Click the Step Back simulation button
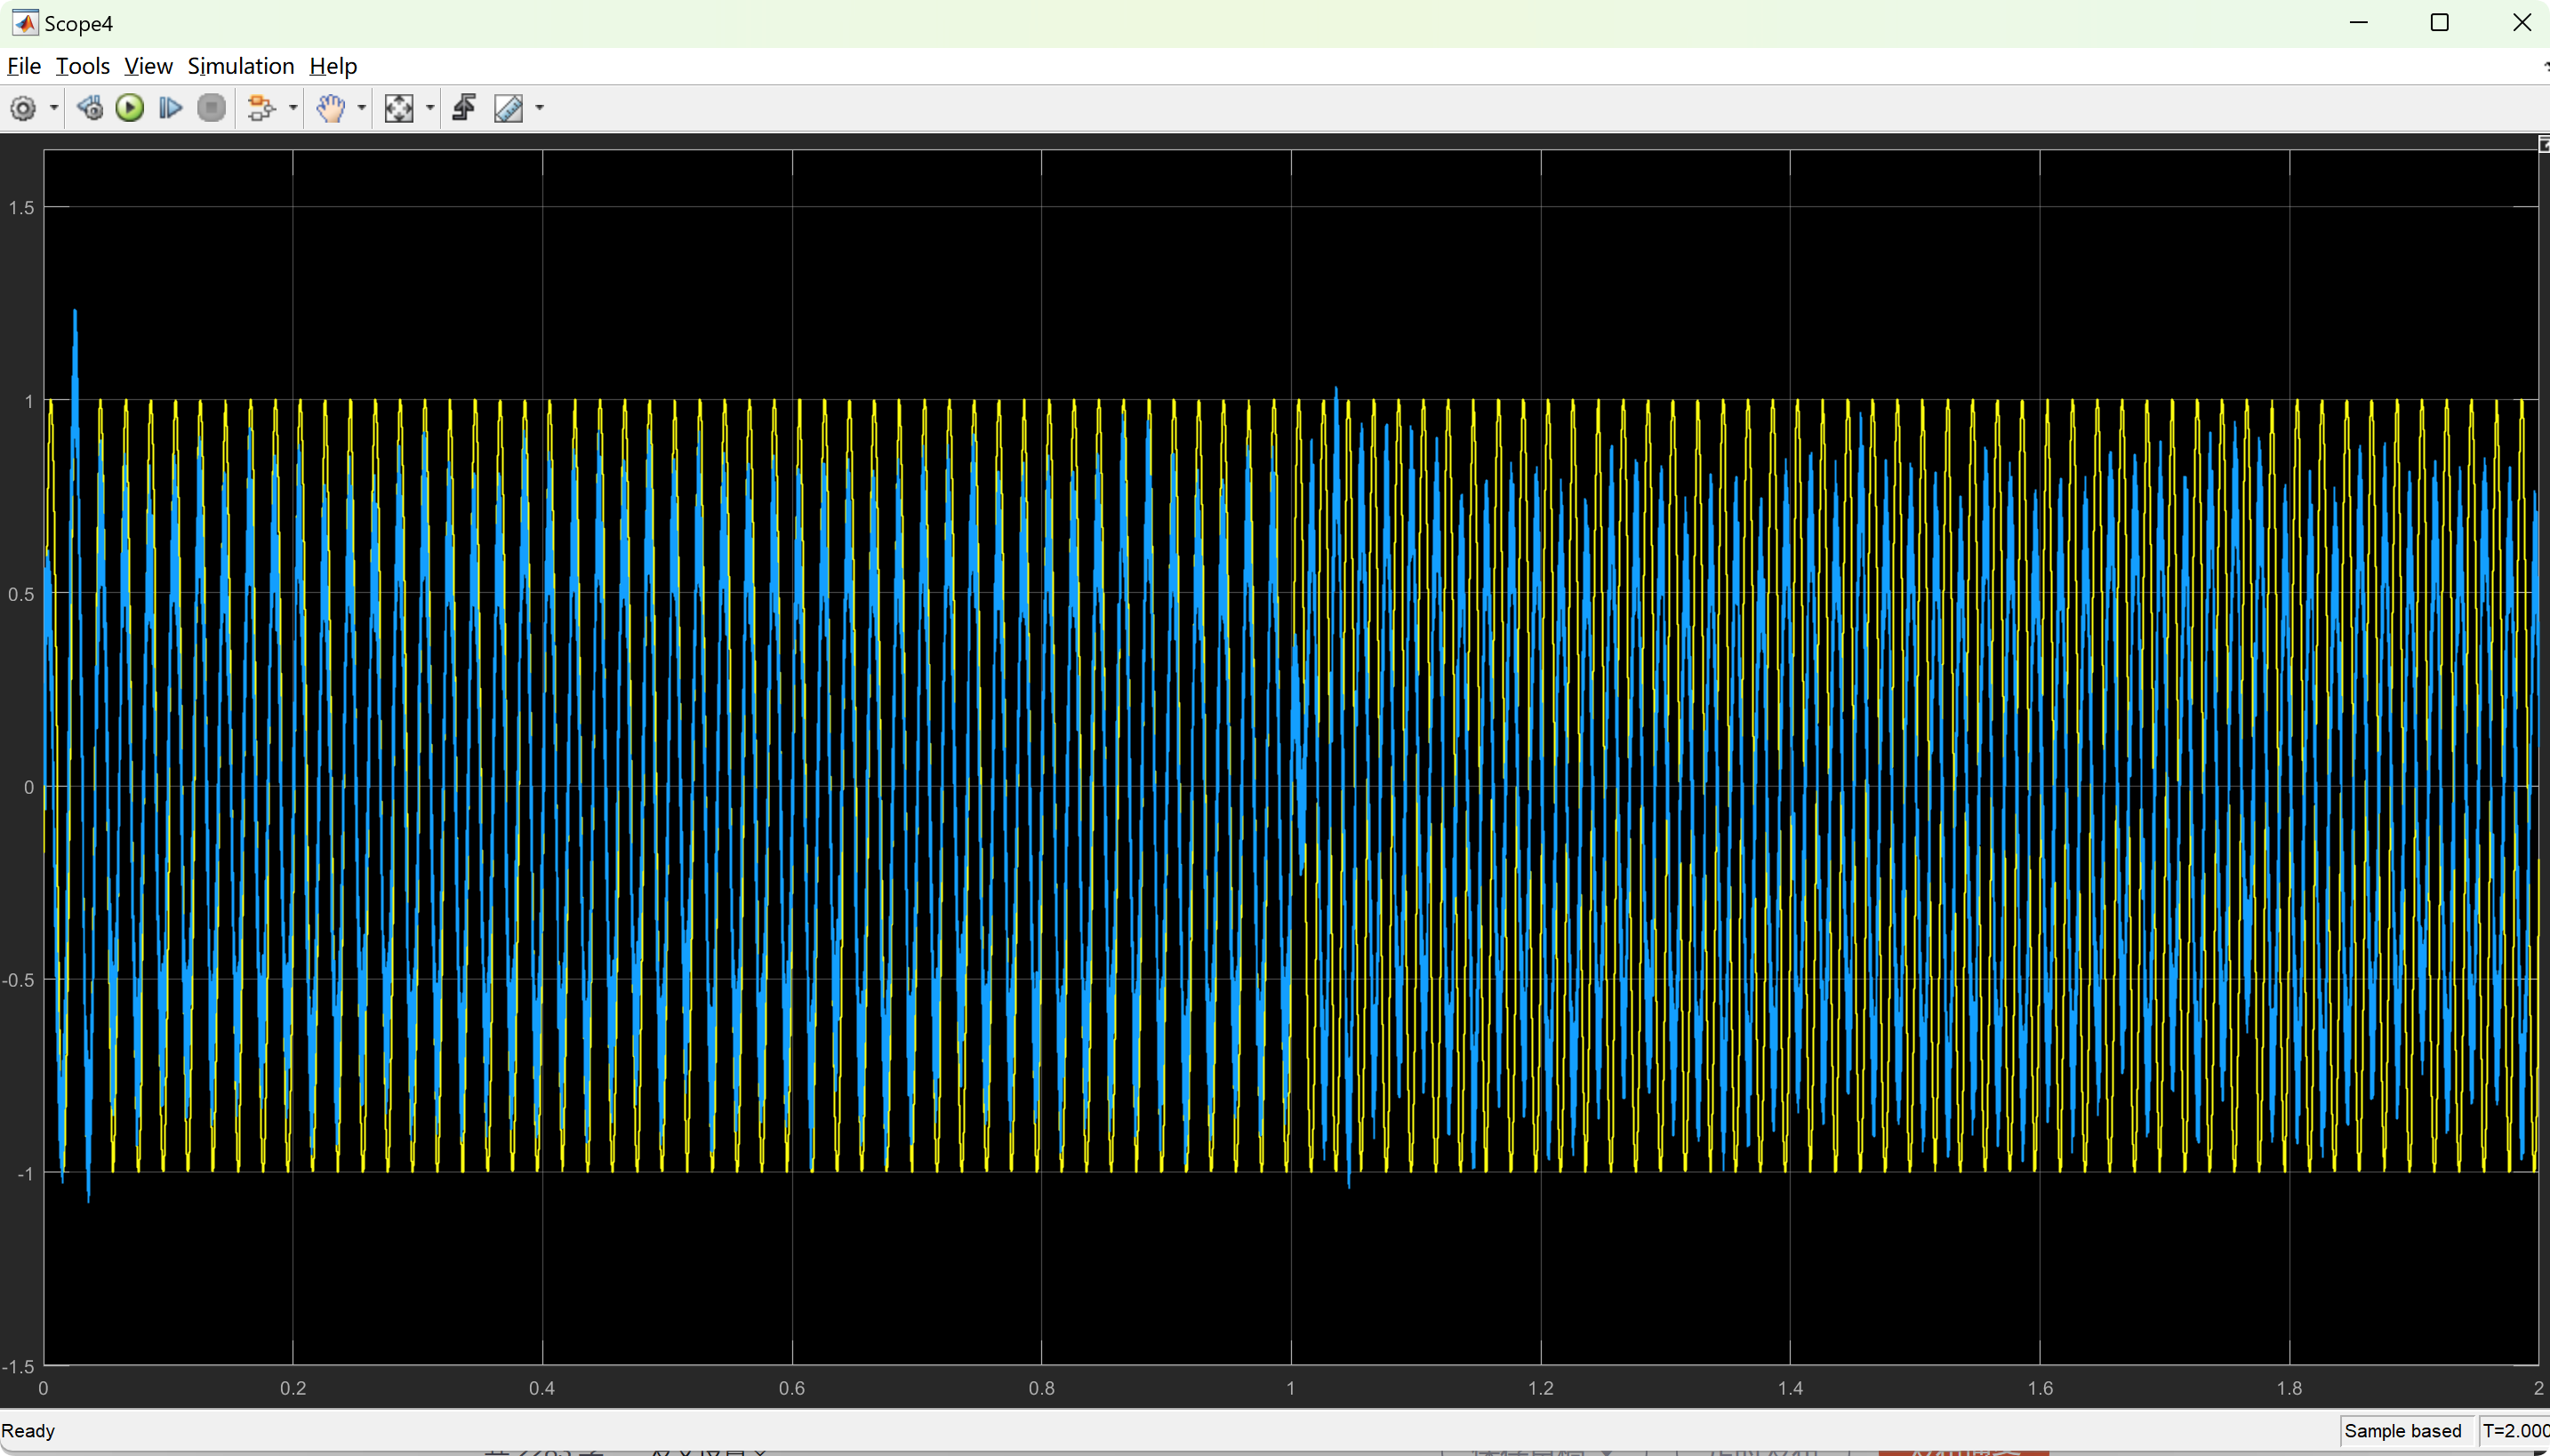Screen dimensions: 2550x1456 tap(90, 108)
